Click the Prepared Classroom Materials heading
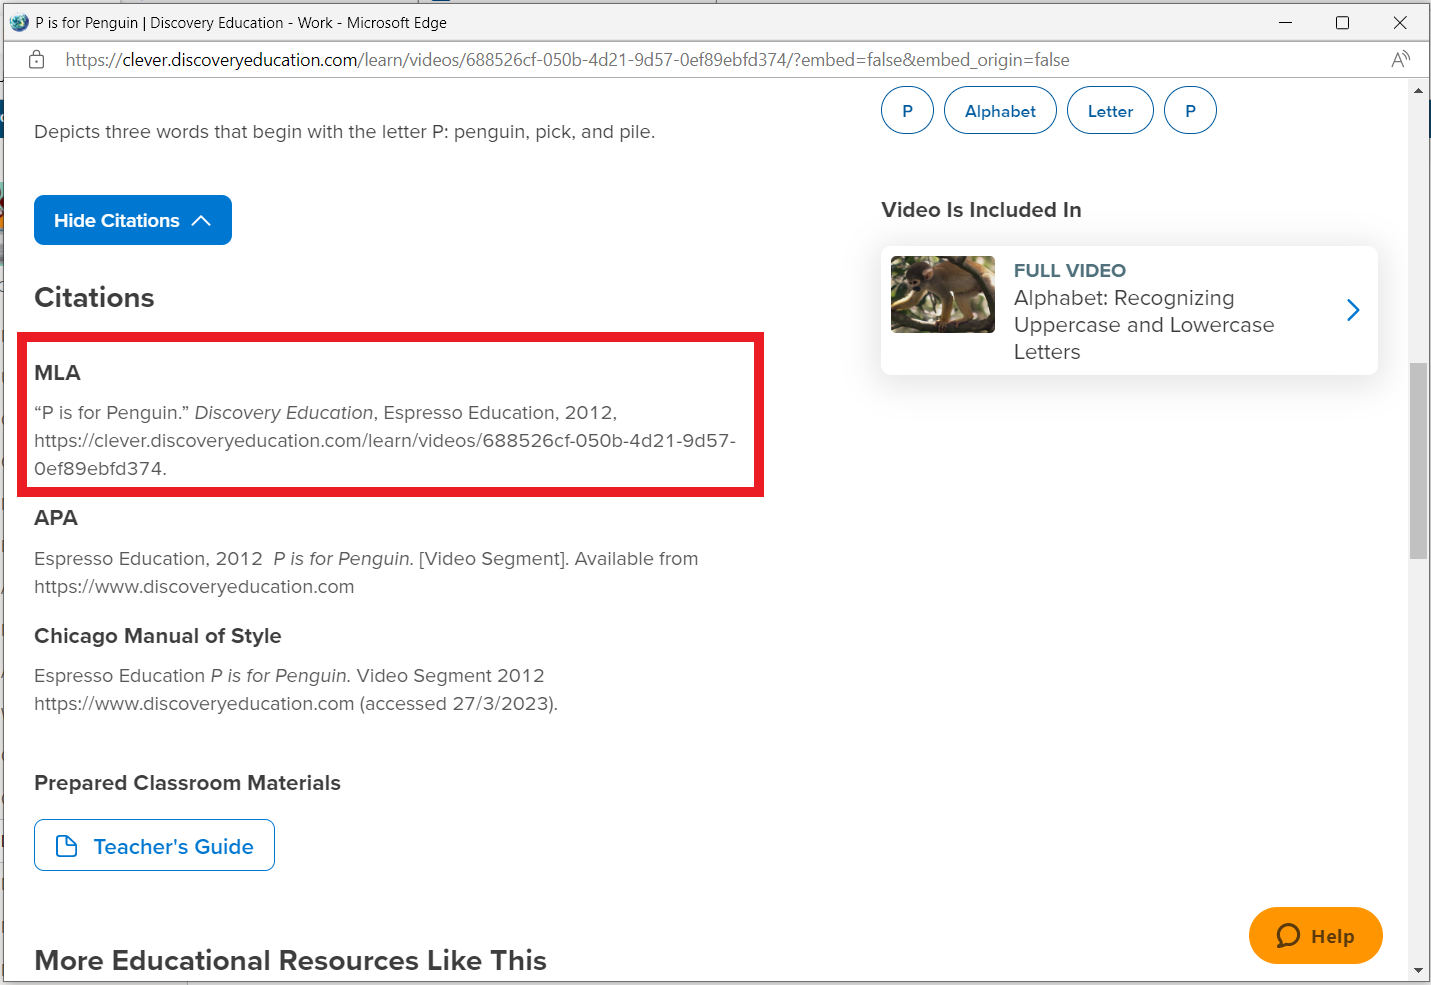Image resolution: width=1431 pixels, height=985 pixels. coord(187,783)
